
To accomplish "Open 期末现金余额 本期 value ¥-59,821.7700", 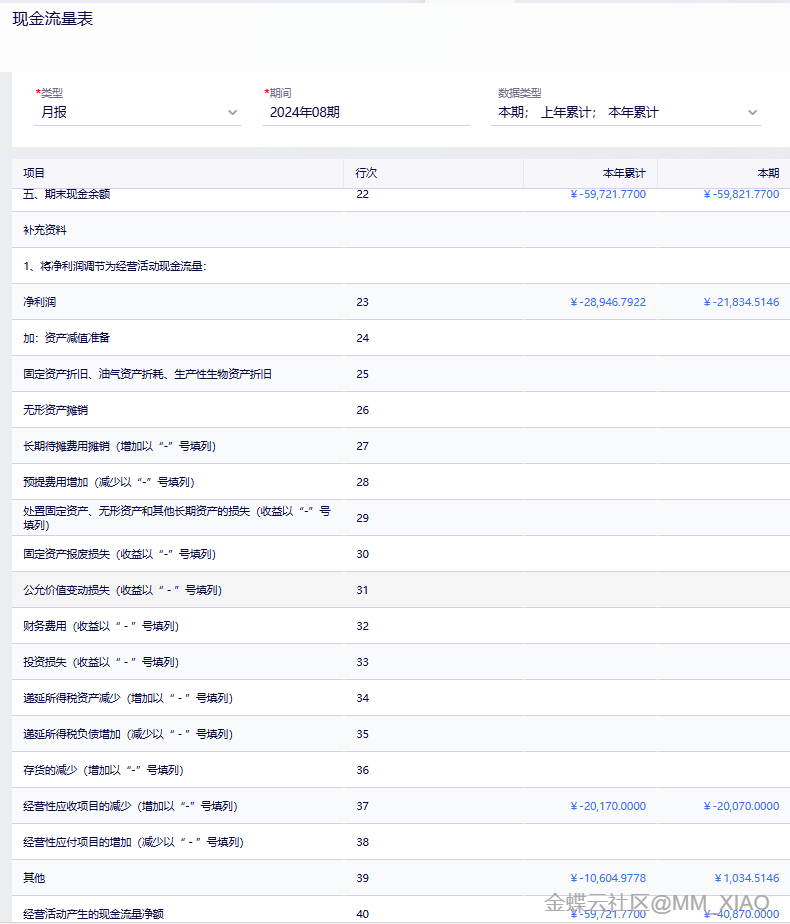I will [x=741, y=194].
